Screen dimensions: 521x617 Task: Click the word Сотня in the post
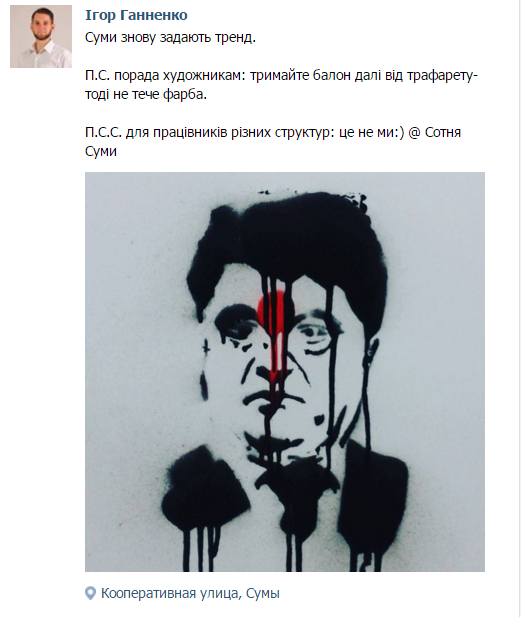pos(443,132)
